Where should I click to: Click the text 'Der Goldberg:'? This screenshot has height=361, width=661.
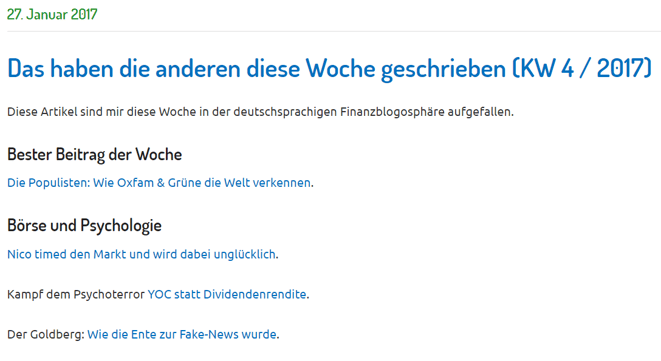click(46, 334)
